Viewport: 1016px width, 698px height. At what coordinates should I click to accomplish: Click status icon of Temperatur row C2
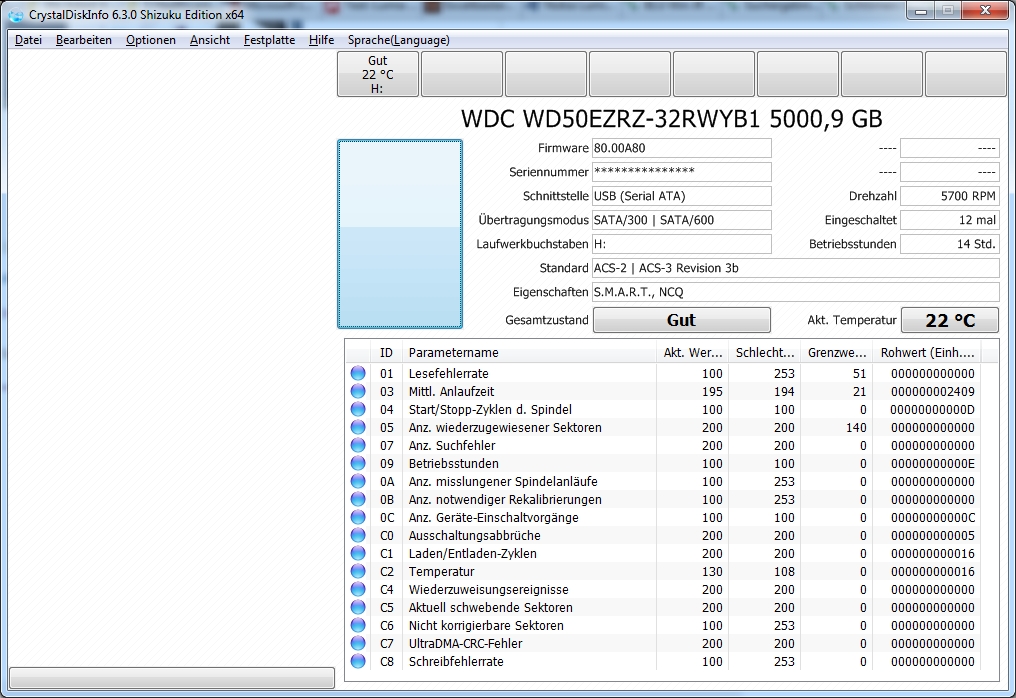[x=358, y=571]
